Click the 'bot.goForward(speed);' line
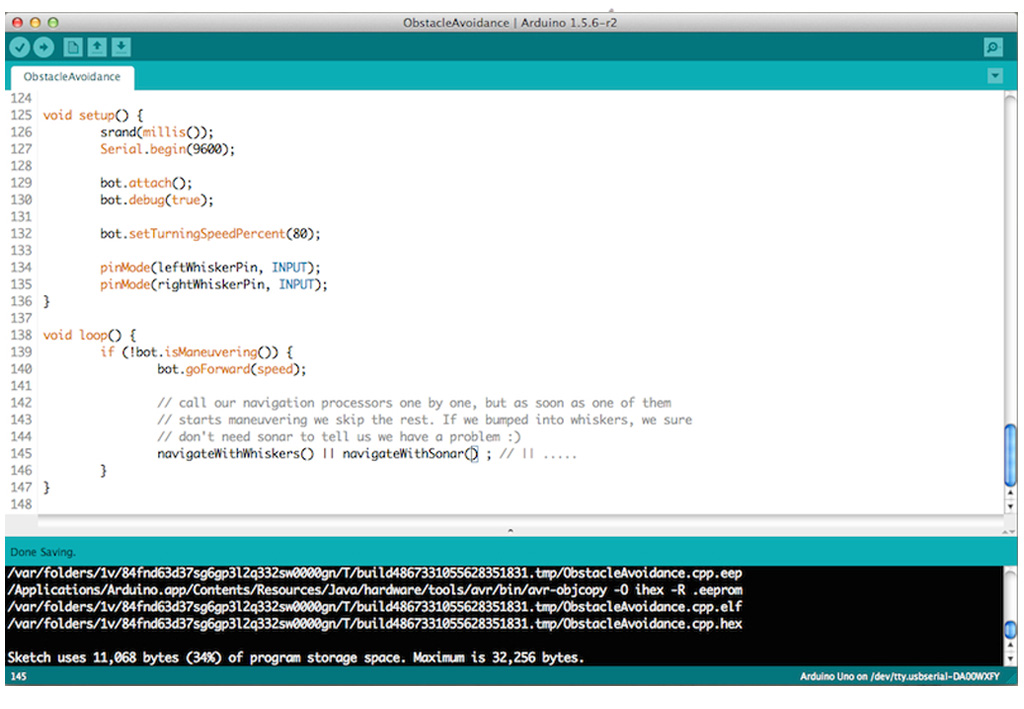 [x=231, y=370]
